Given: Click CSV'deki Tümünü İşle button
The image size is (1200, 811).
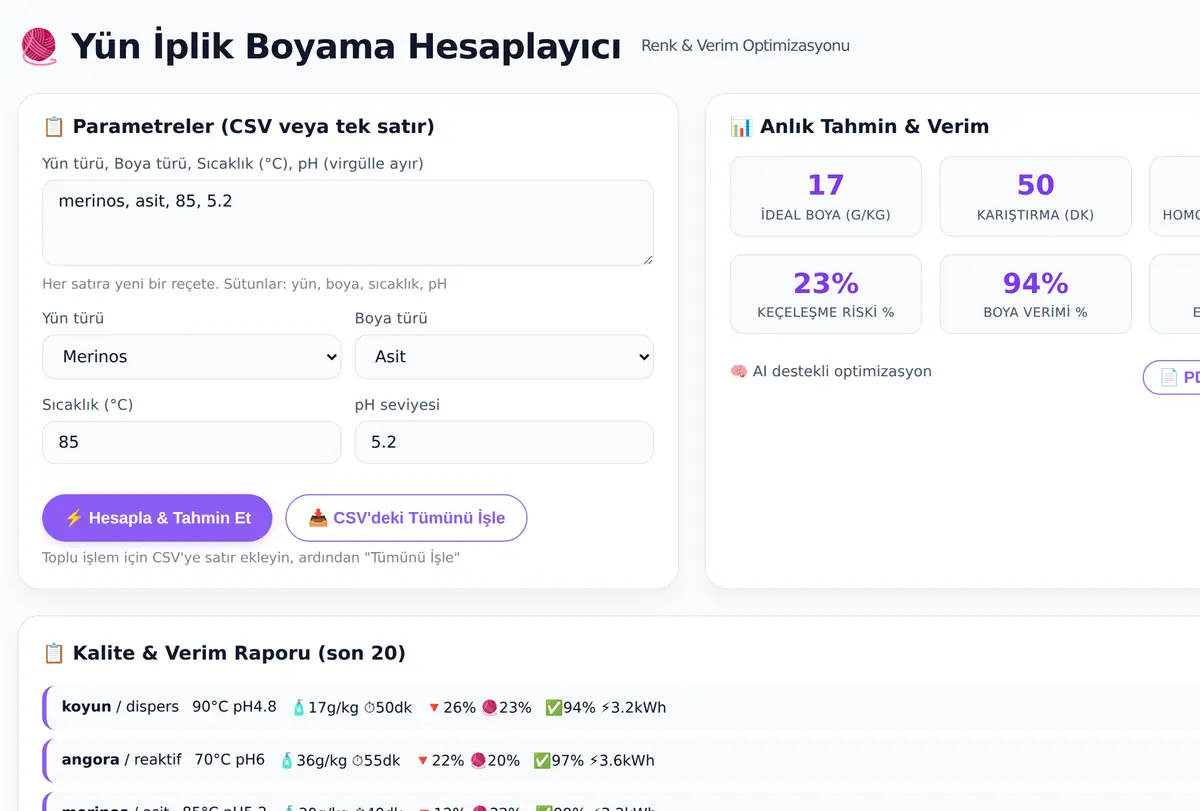Looking at the screenshot, I should [406, 518].
